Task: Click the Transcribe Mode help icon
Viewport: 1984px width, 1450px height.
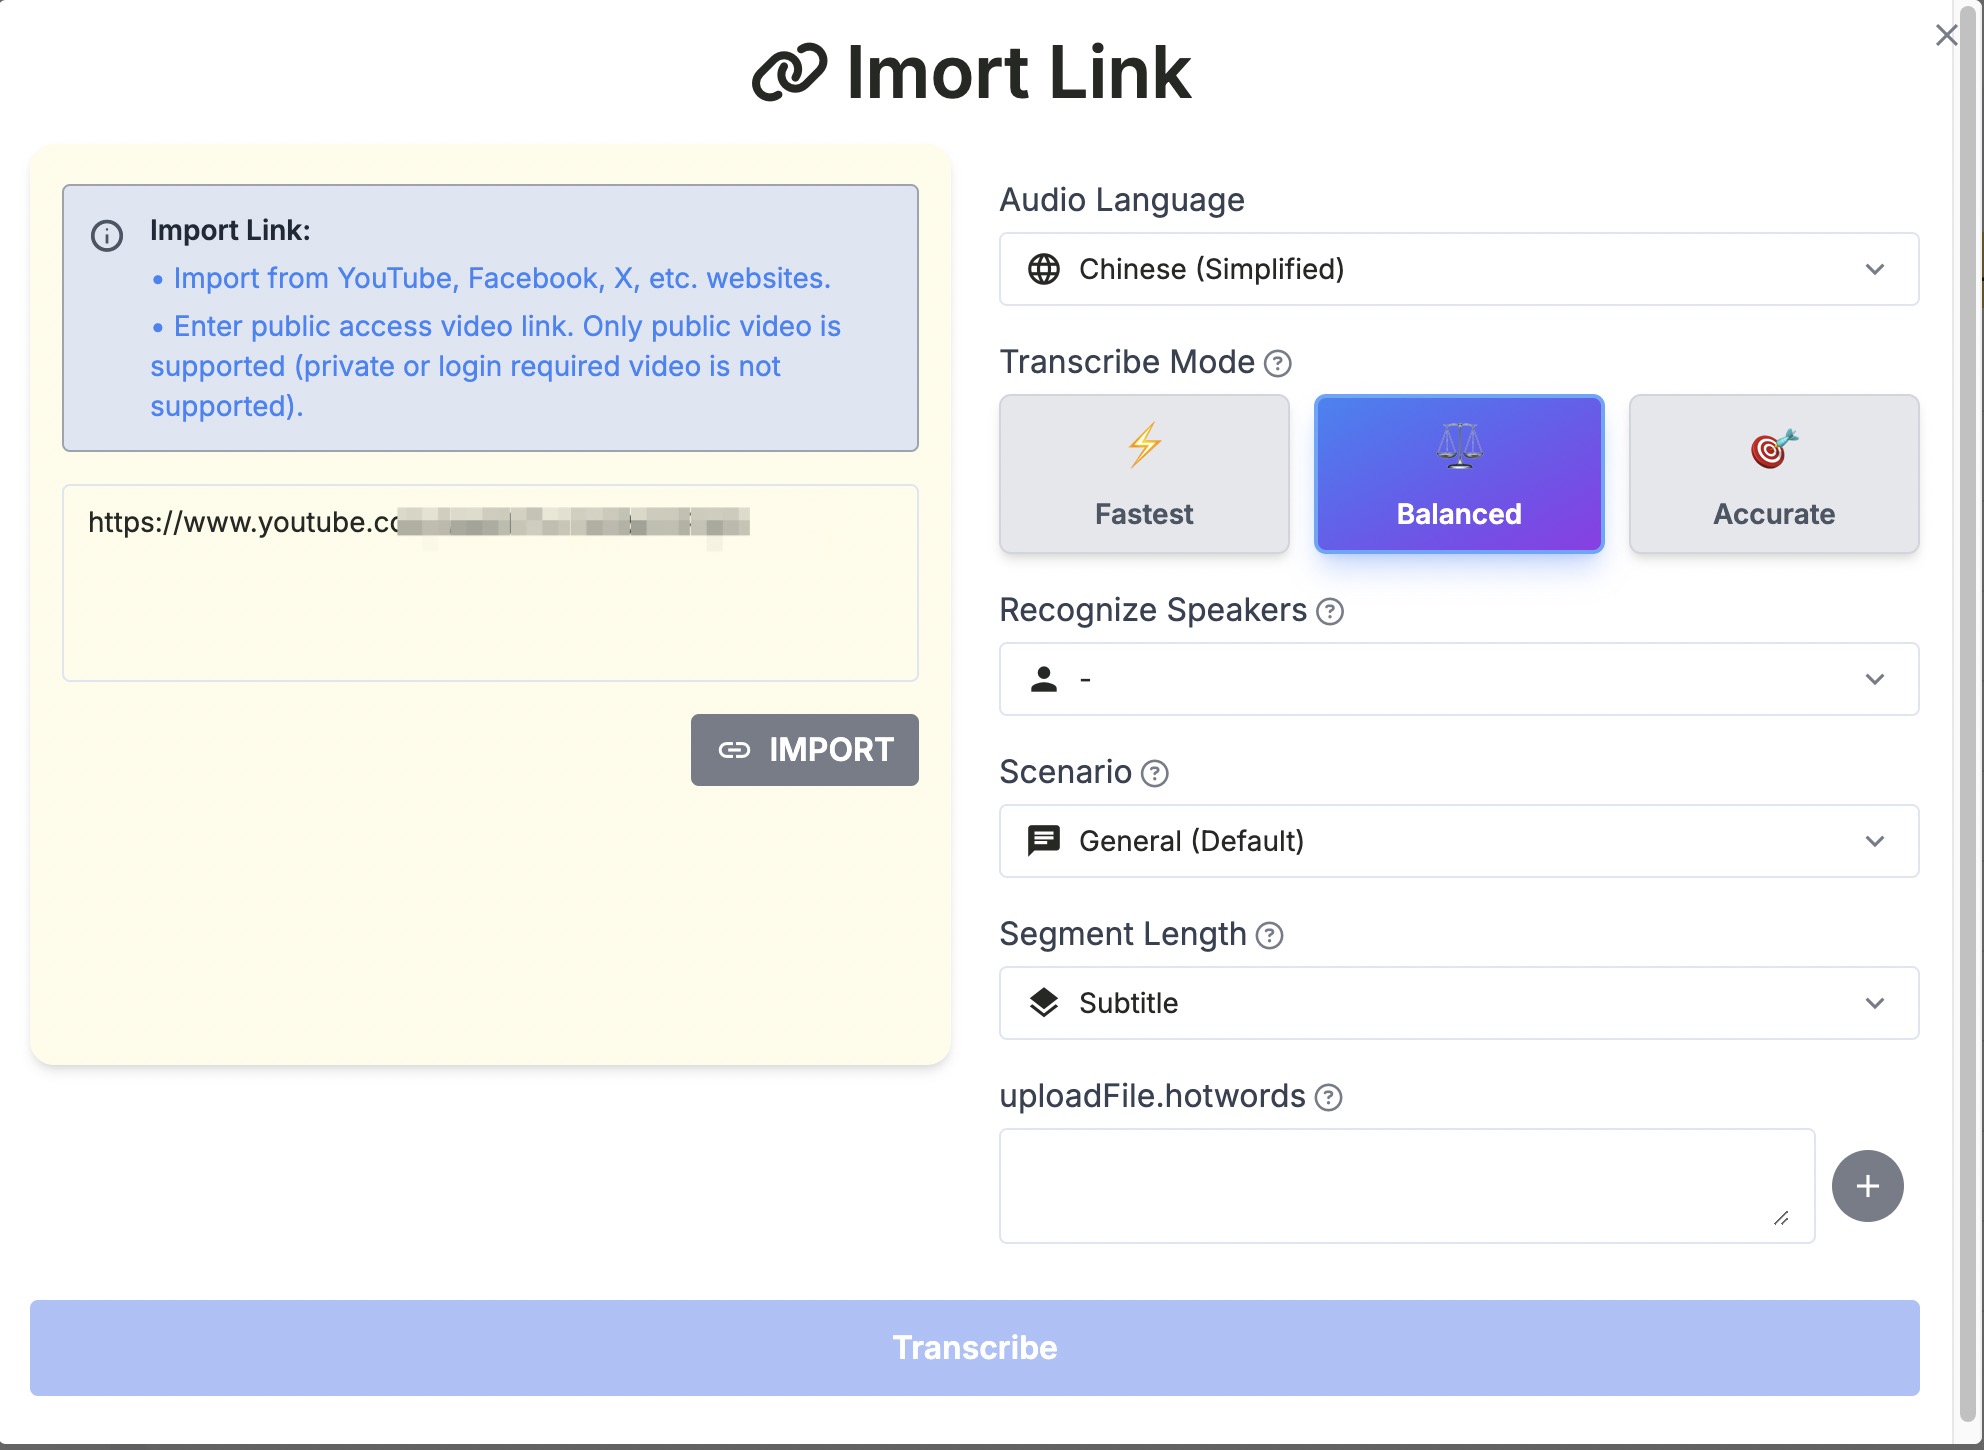Action: coord(1277,363)
